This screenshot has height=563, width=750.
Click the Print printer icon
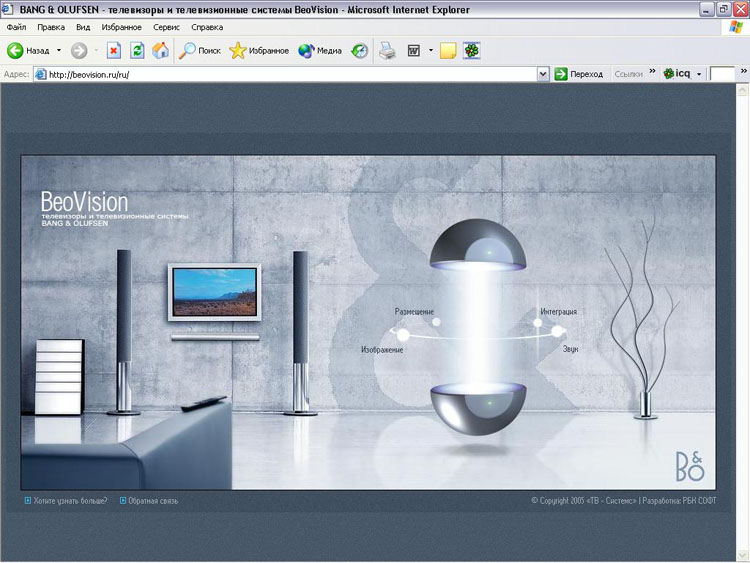tap(387, 50)
